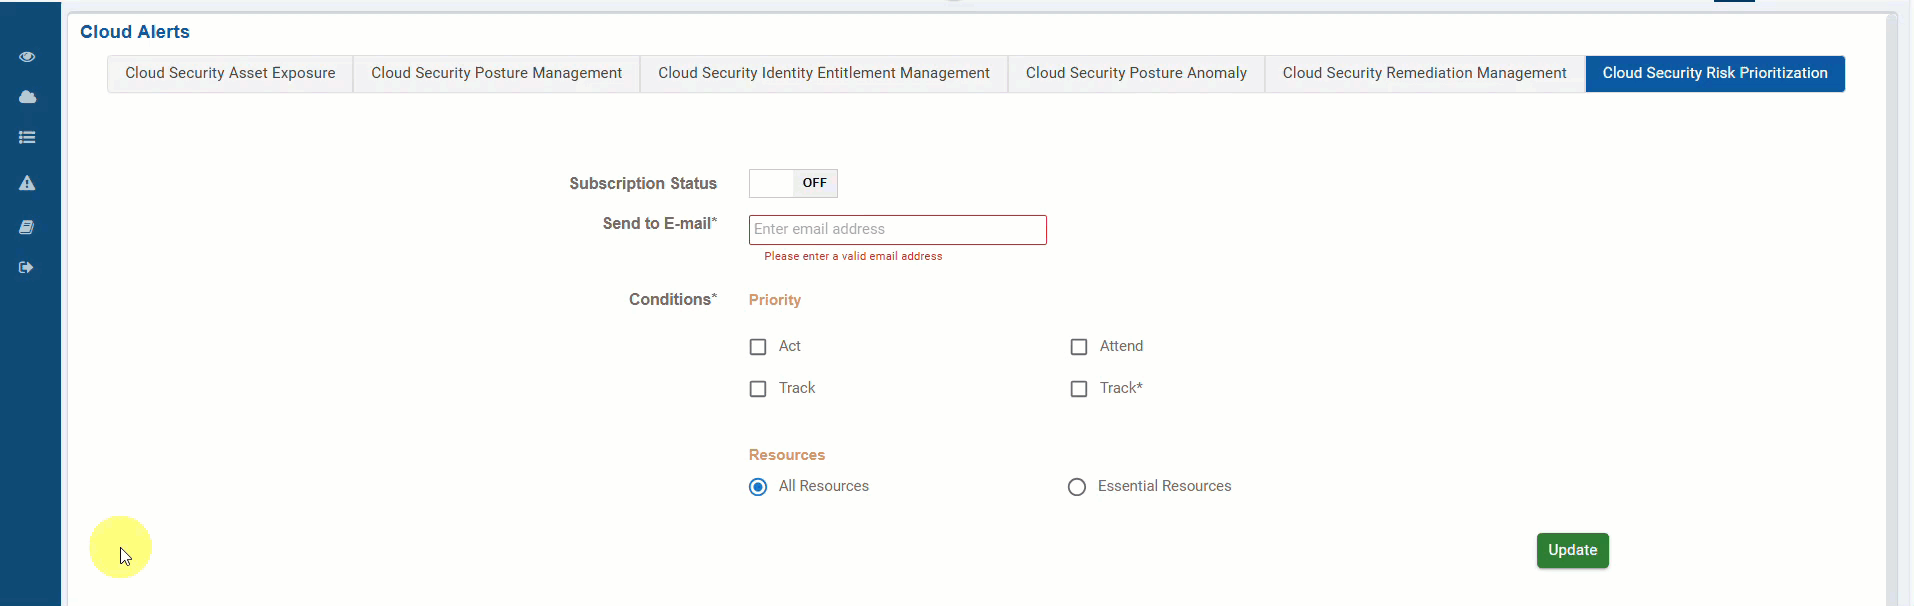The width and height of the screenshot is (1914, 606).
Task: Enable the Attend priority checkbox
Action: pyautogui.click(x=1079, y=347)
